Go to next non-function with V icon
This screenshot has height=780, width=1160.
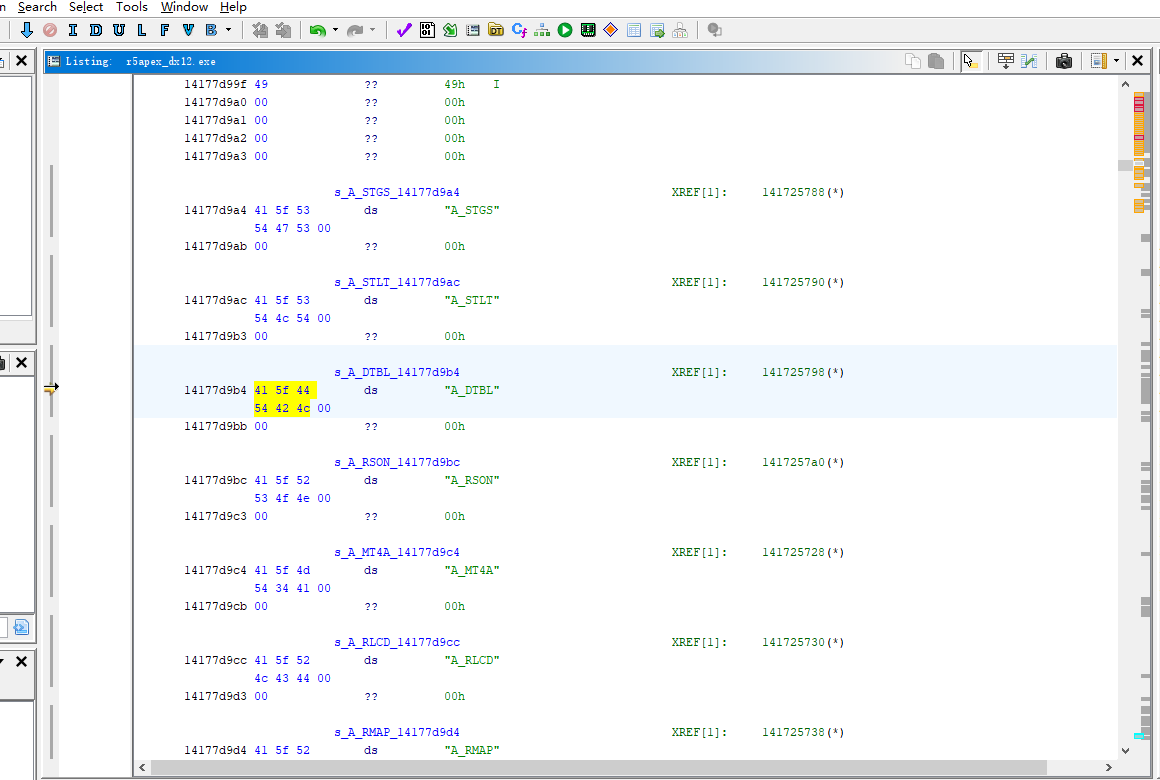[188, 30]
